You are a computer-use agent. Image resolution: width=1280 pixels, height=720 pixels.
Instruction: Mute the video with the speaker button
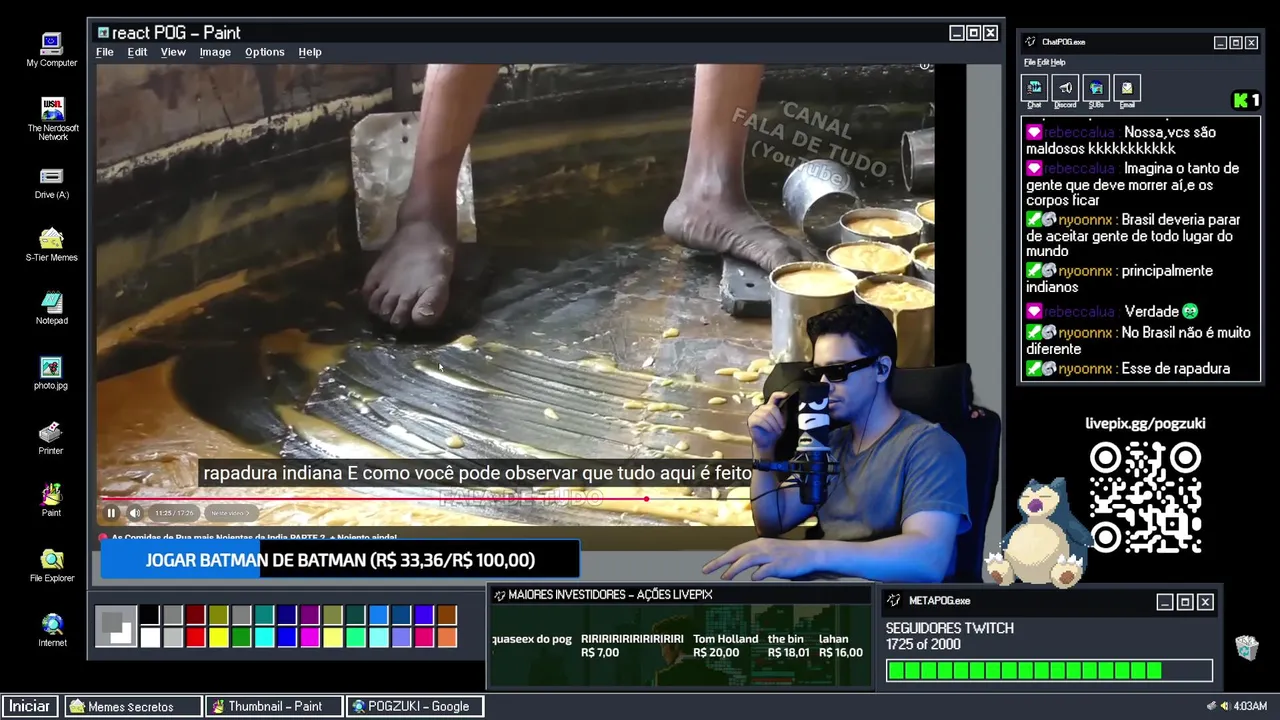pyautogui.click(x=135, y=513)
